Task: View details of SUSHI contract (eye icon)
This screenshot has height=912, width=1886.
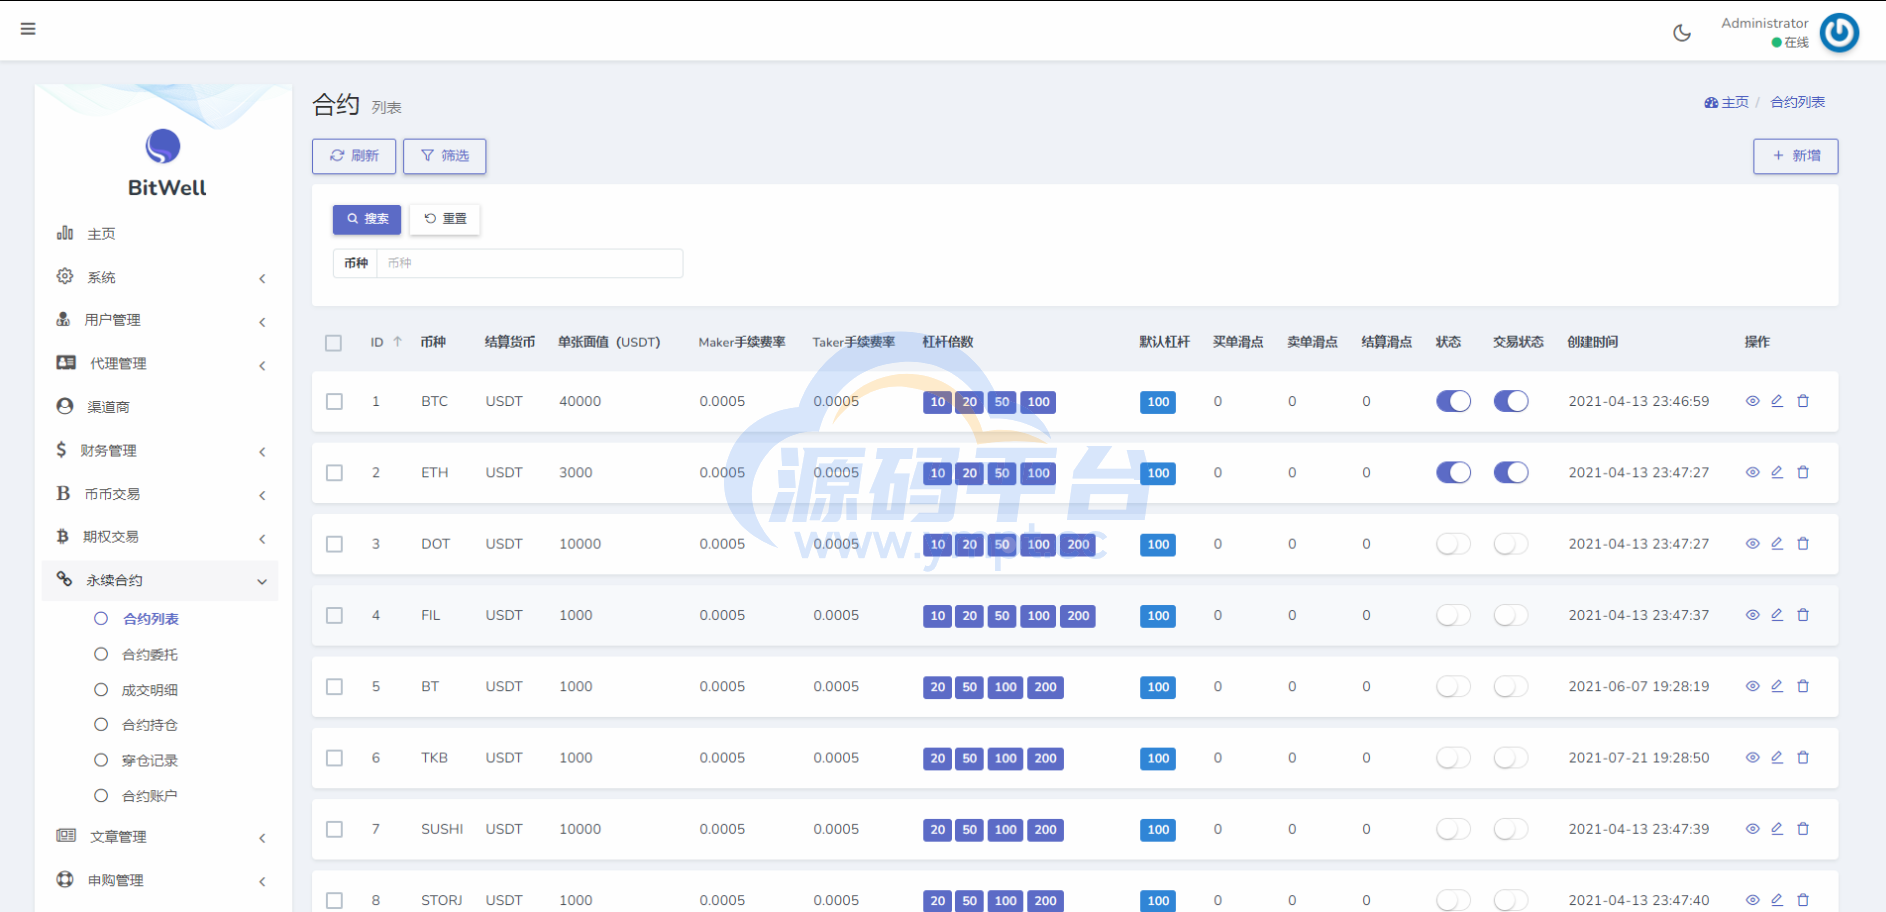Action: pos(1752,829)
